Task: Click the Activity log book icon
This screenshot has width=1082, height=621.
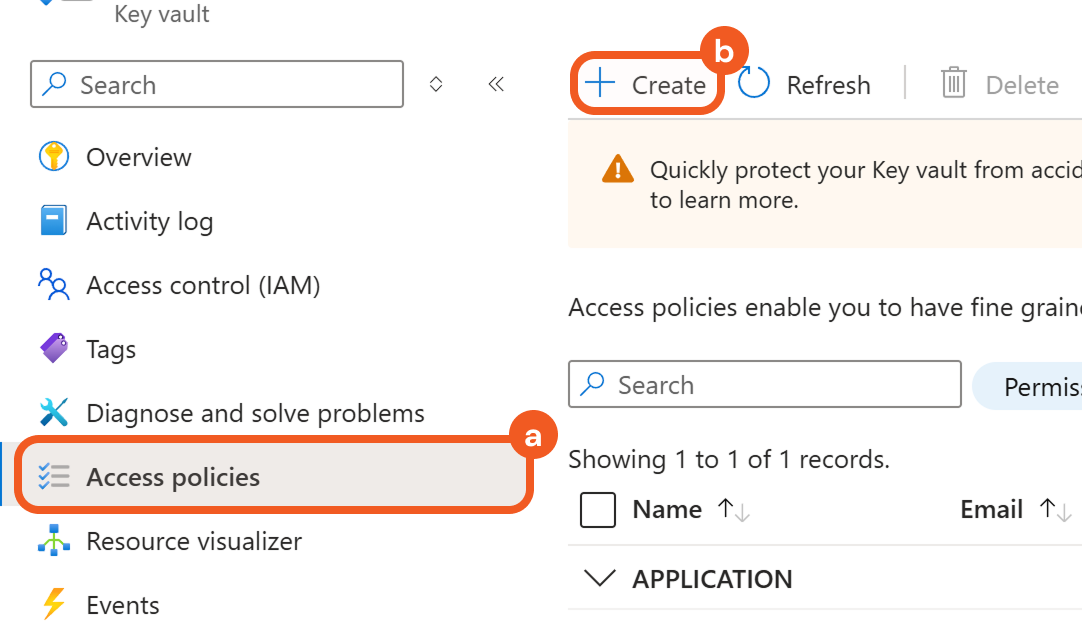Action: [x=53, y=221]
